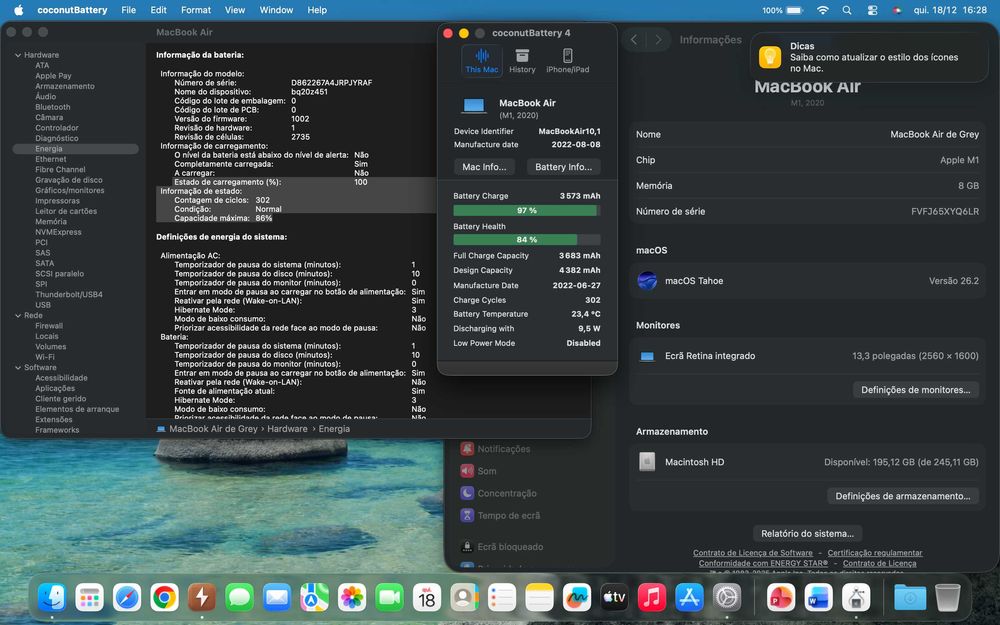1000x625 pixels.
Task: Open Word from the Dock
Action: click(819, 598)
